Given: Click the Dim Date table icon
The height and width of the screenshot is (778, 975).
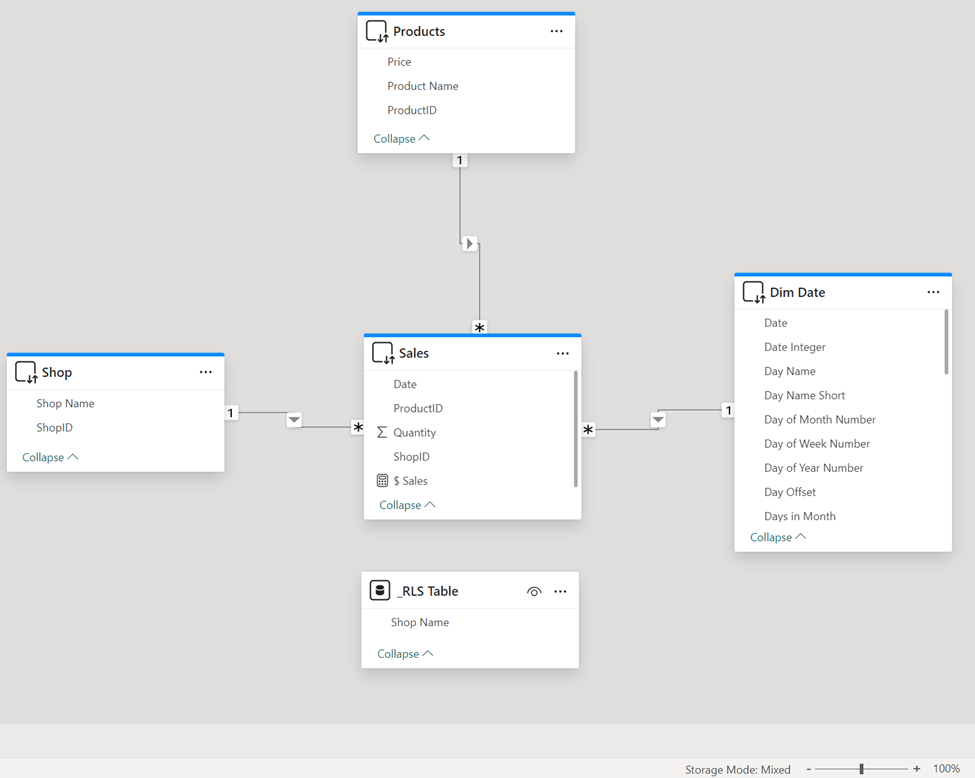Looking at the screenshot, I should pyautogui.click(x=753, y=292).
